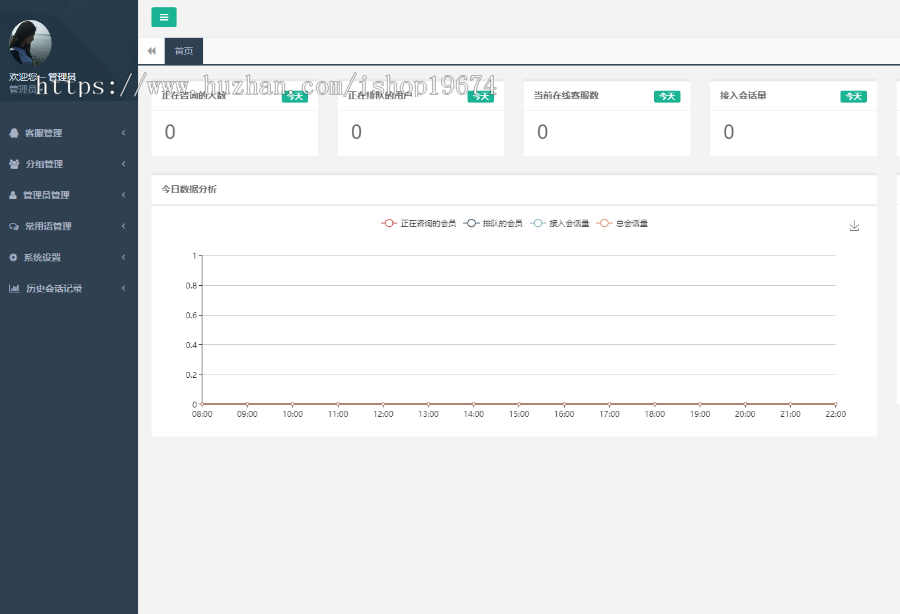Expand the 历史会话记录 submenu arrow
Screen dimensions: 900x614
tap(123, 288)
